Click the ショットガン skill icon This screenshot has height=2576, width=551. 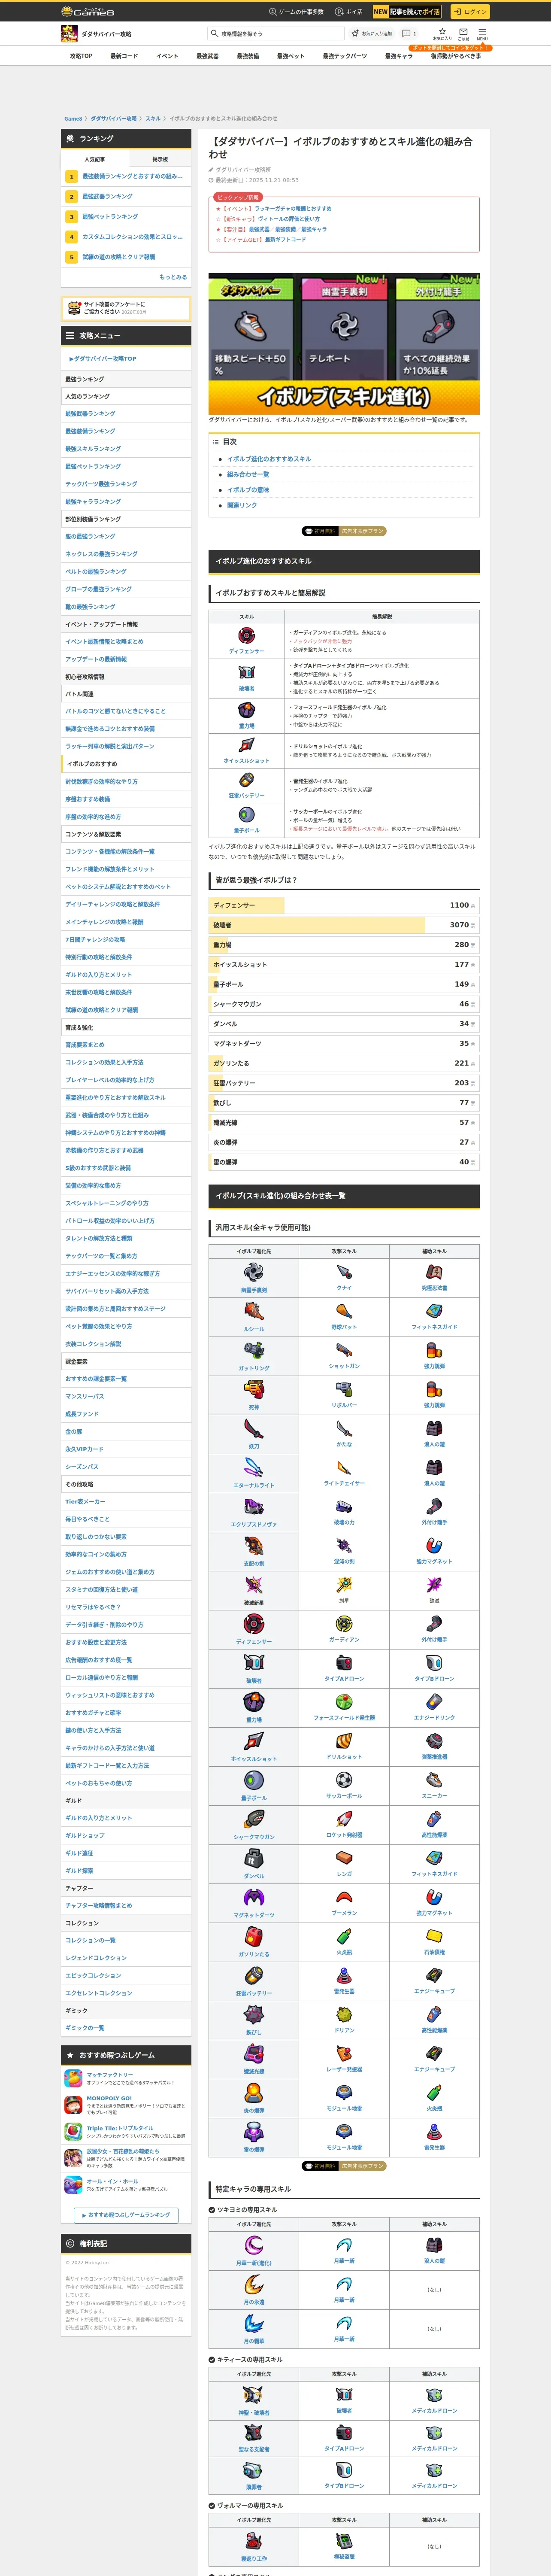click(344, 1350)
